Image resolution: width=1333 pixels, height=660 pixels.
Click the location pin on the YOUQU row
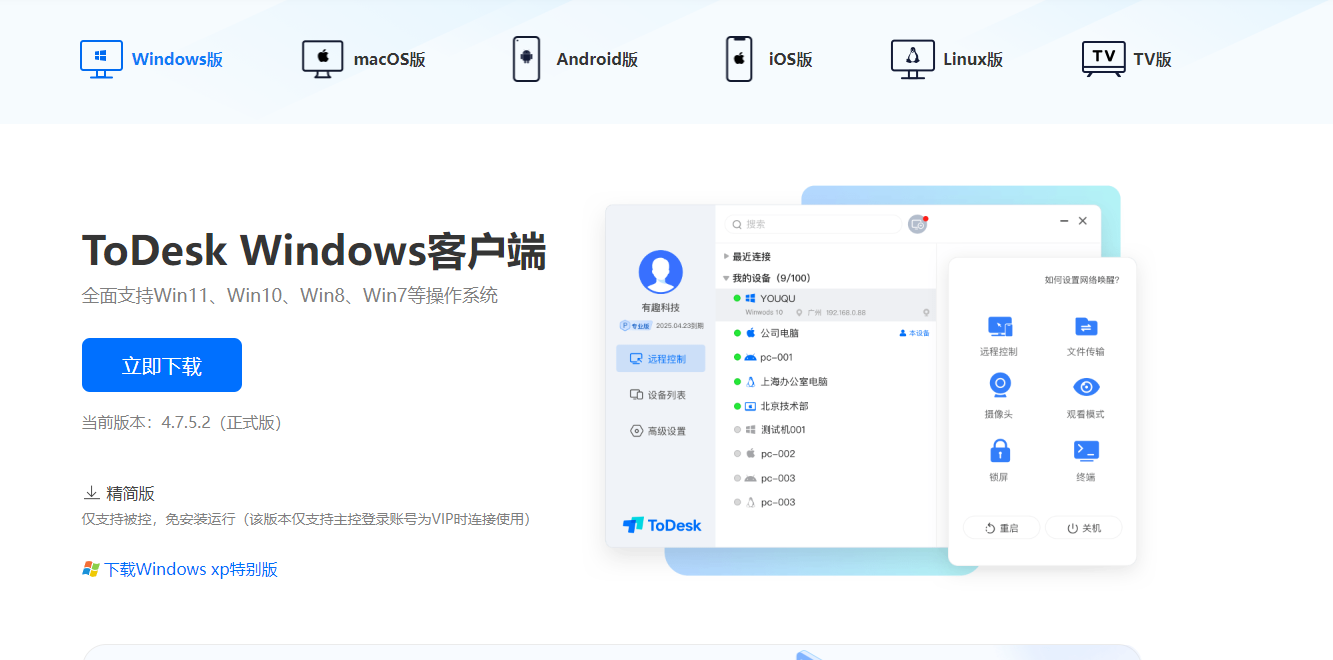click(x=926, y=313)
